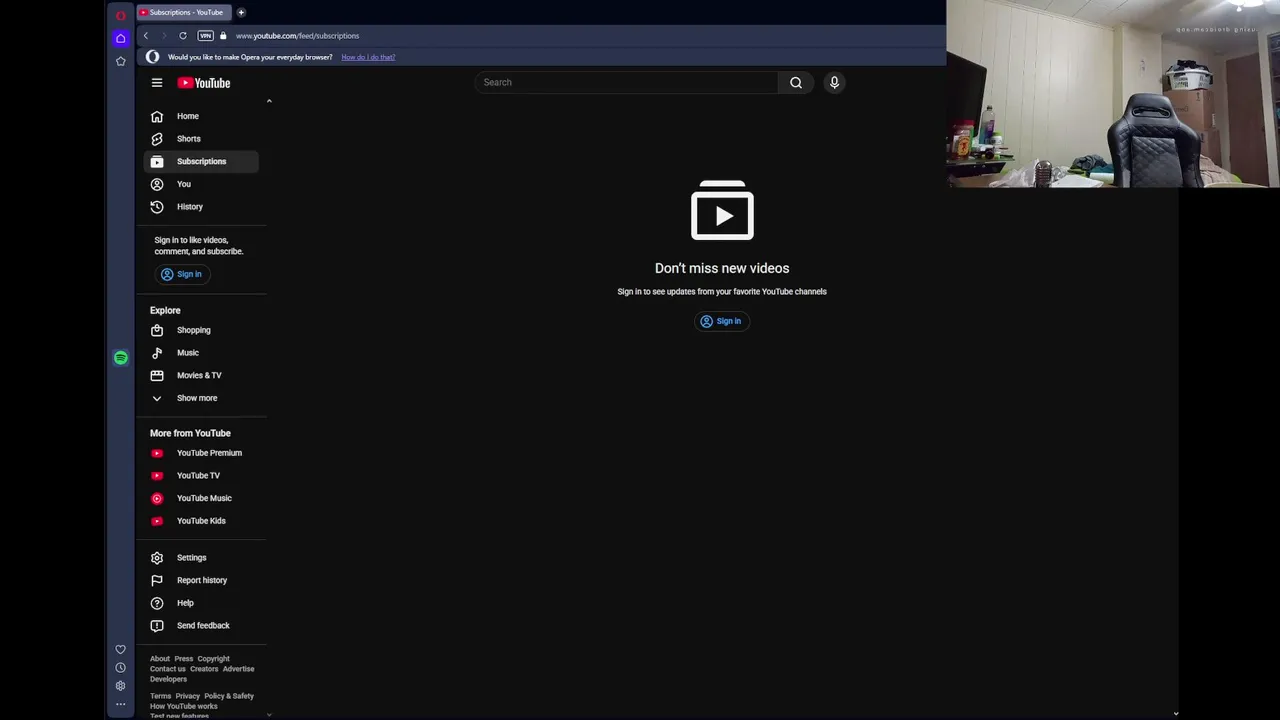
Task: Open the Press footer link
Action: click(184, 659)
